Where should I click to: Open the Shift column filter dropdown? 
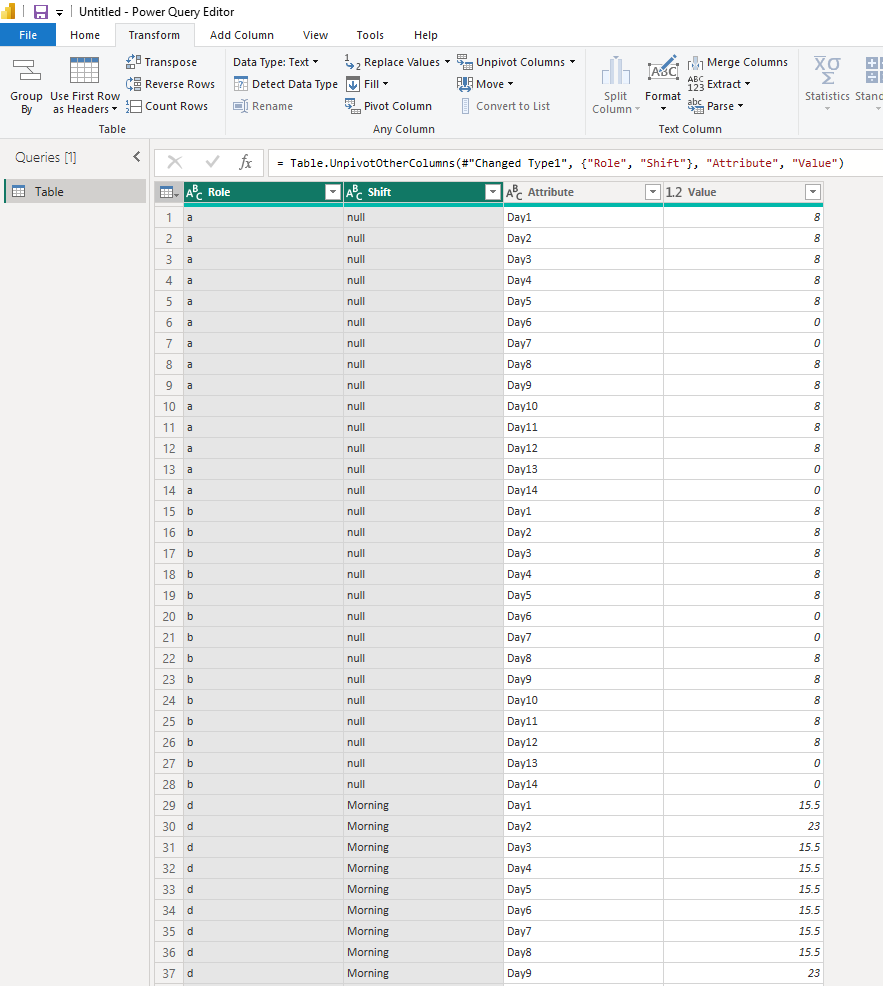[493, 192]
